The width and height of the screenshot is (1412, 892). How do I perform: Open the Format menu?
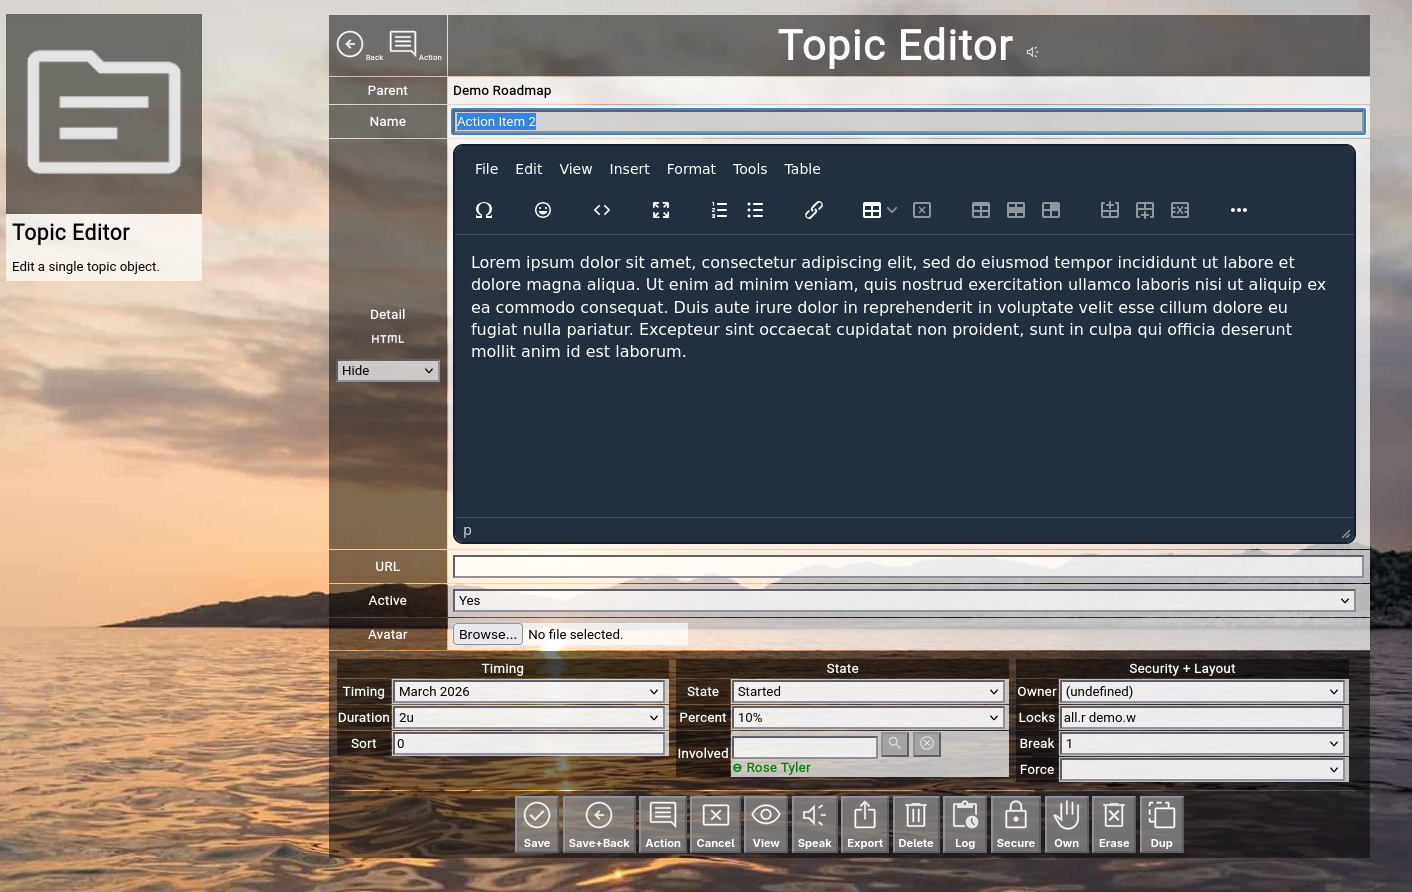click(691, 169)
